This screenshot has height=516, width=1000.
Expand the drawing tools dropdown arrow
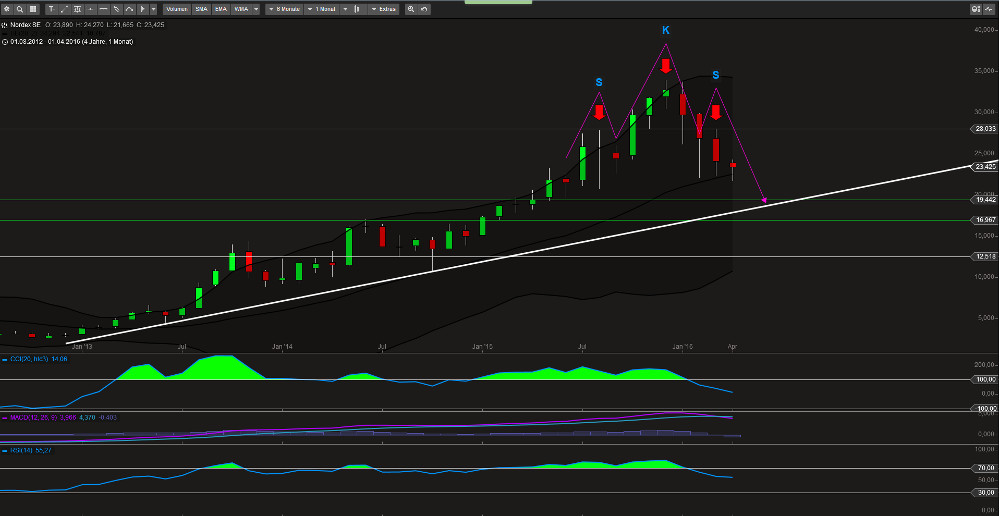pyautogui.click(x=153, y=9)
